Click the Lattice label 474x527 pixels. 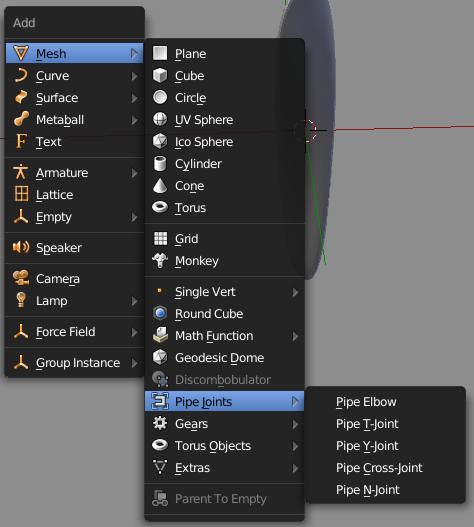pos(54,195)
